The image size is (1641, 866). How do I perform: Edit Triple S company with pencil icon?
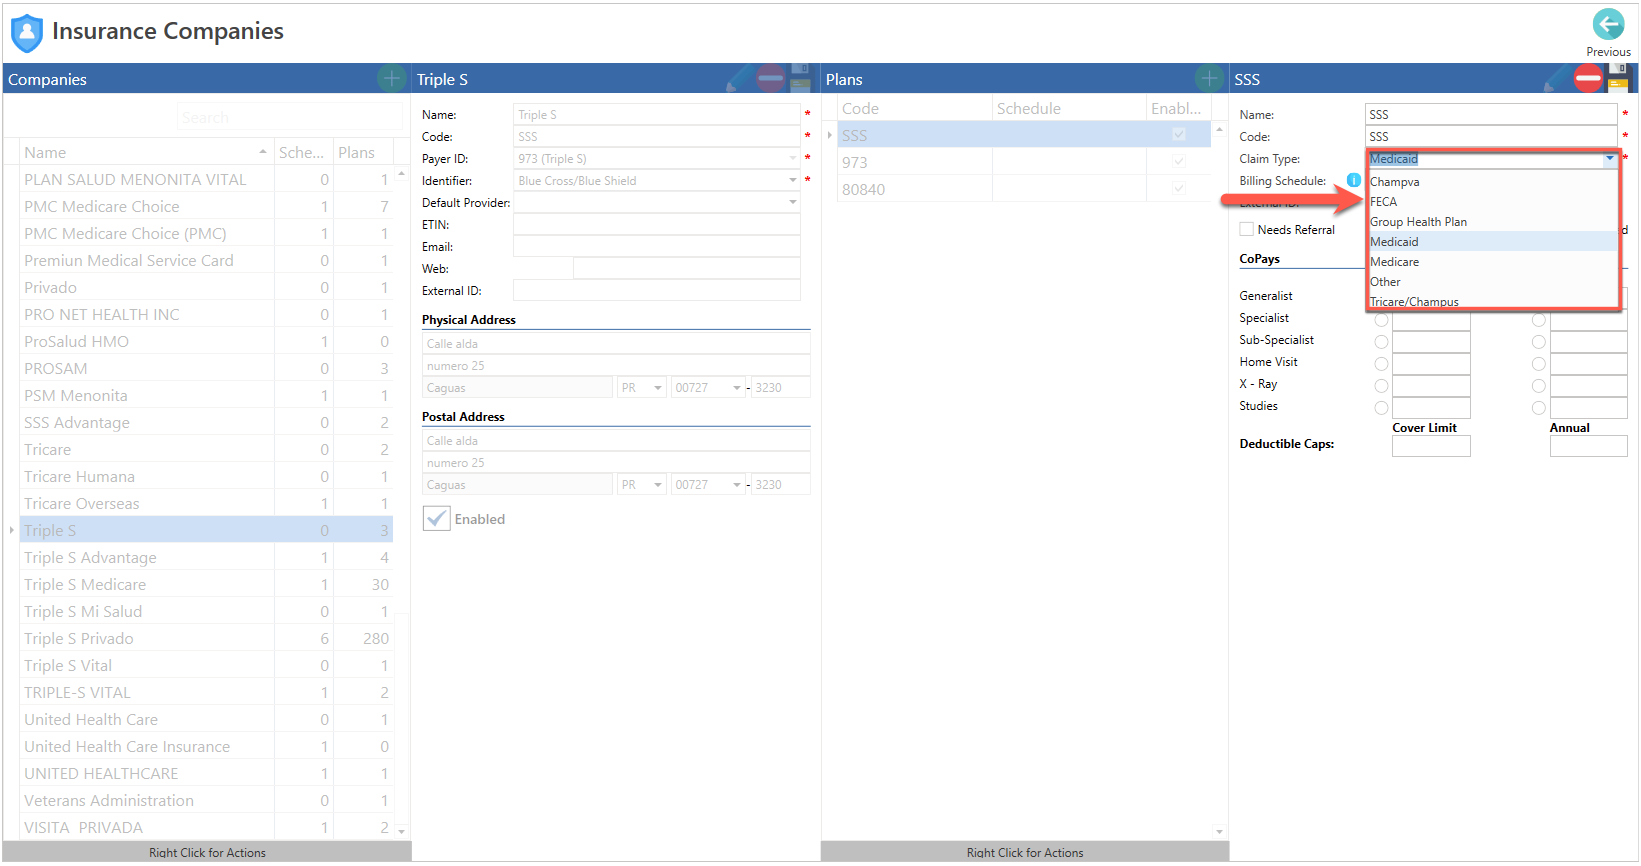pyautogui.click(x=739, y=78)
